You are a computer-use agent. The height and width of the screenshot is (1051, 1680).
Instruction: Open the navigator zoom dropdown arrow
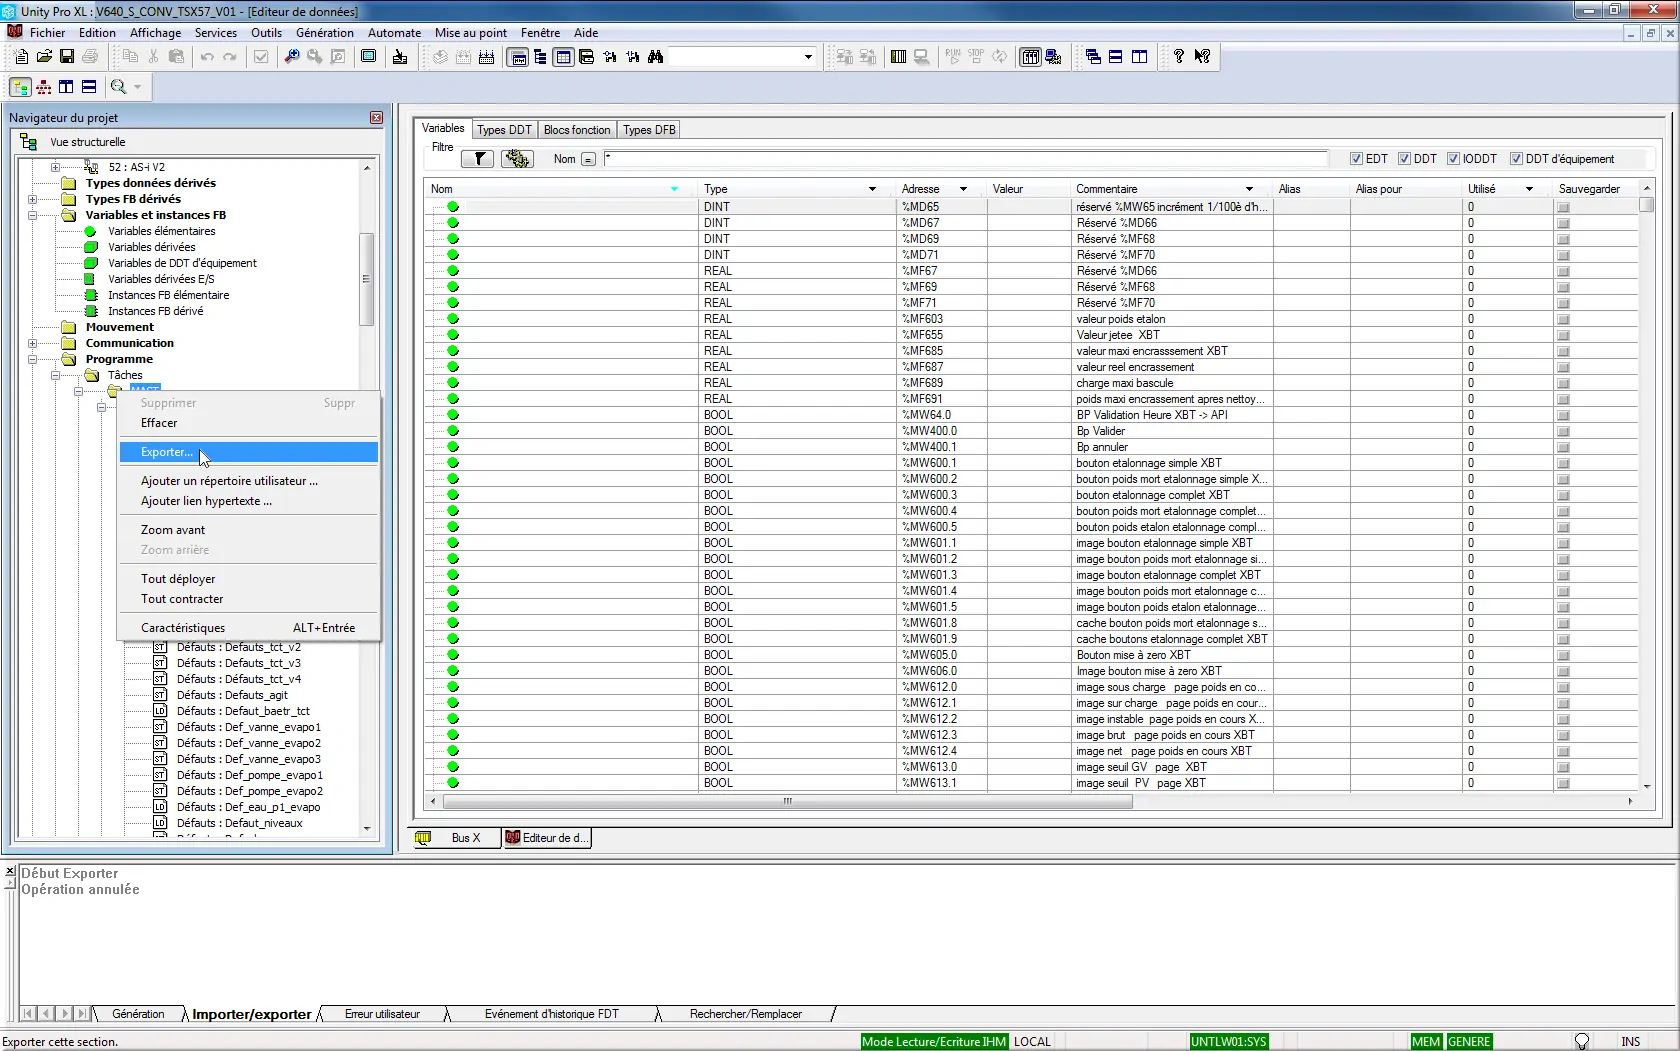coord(137,87)
